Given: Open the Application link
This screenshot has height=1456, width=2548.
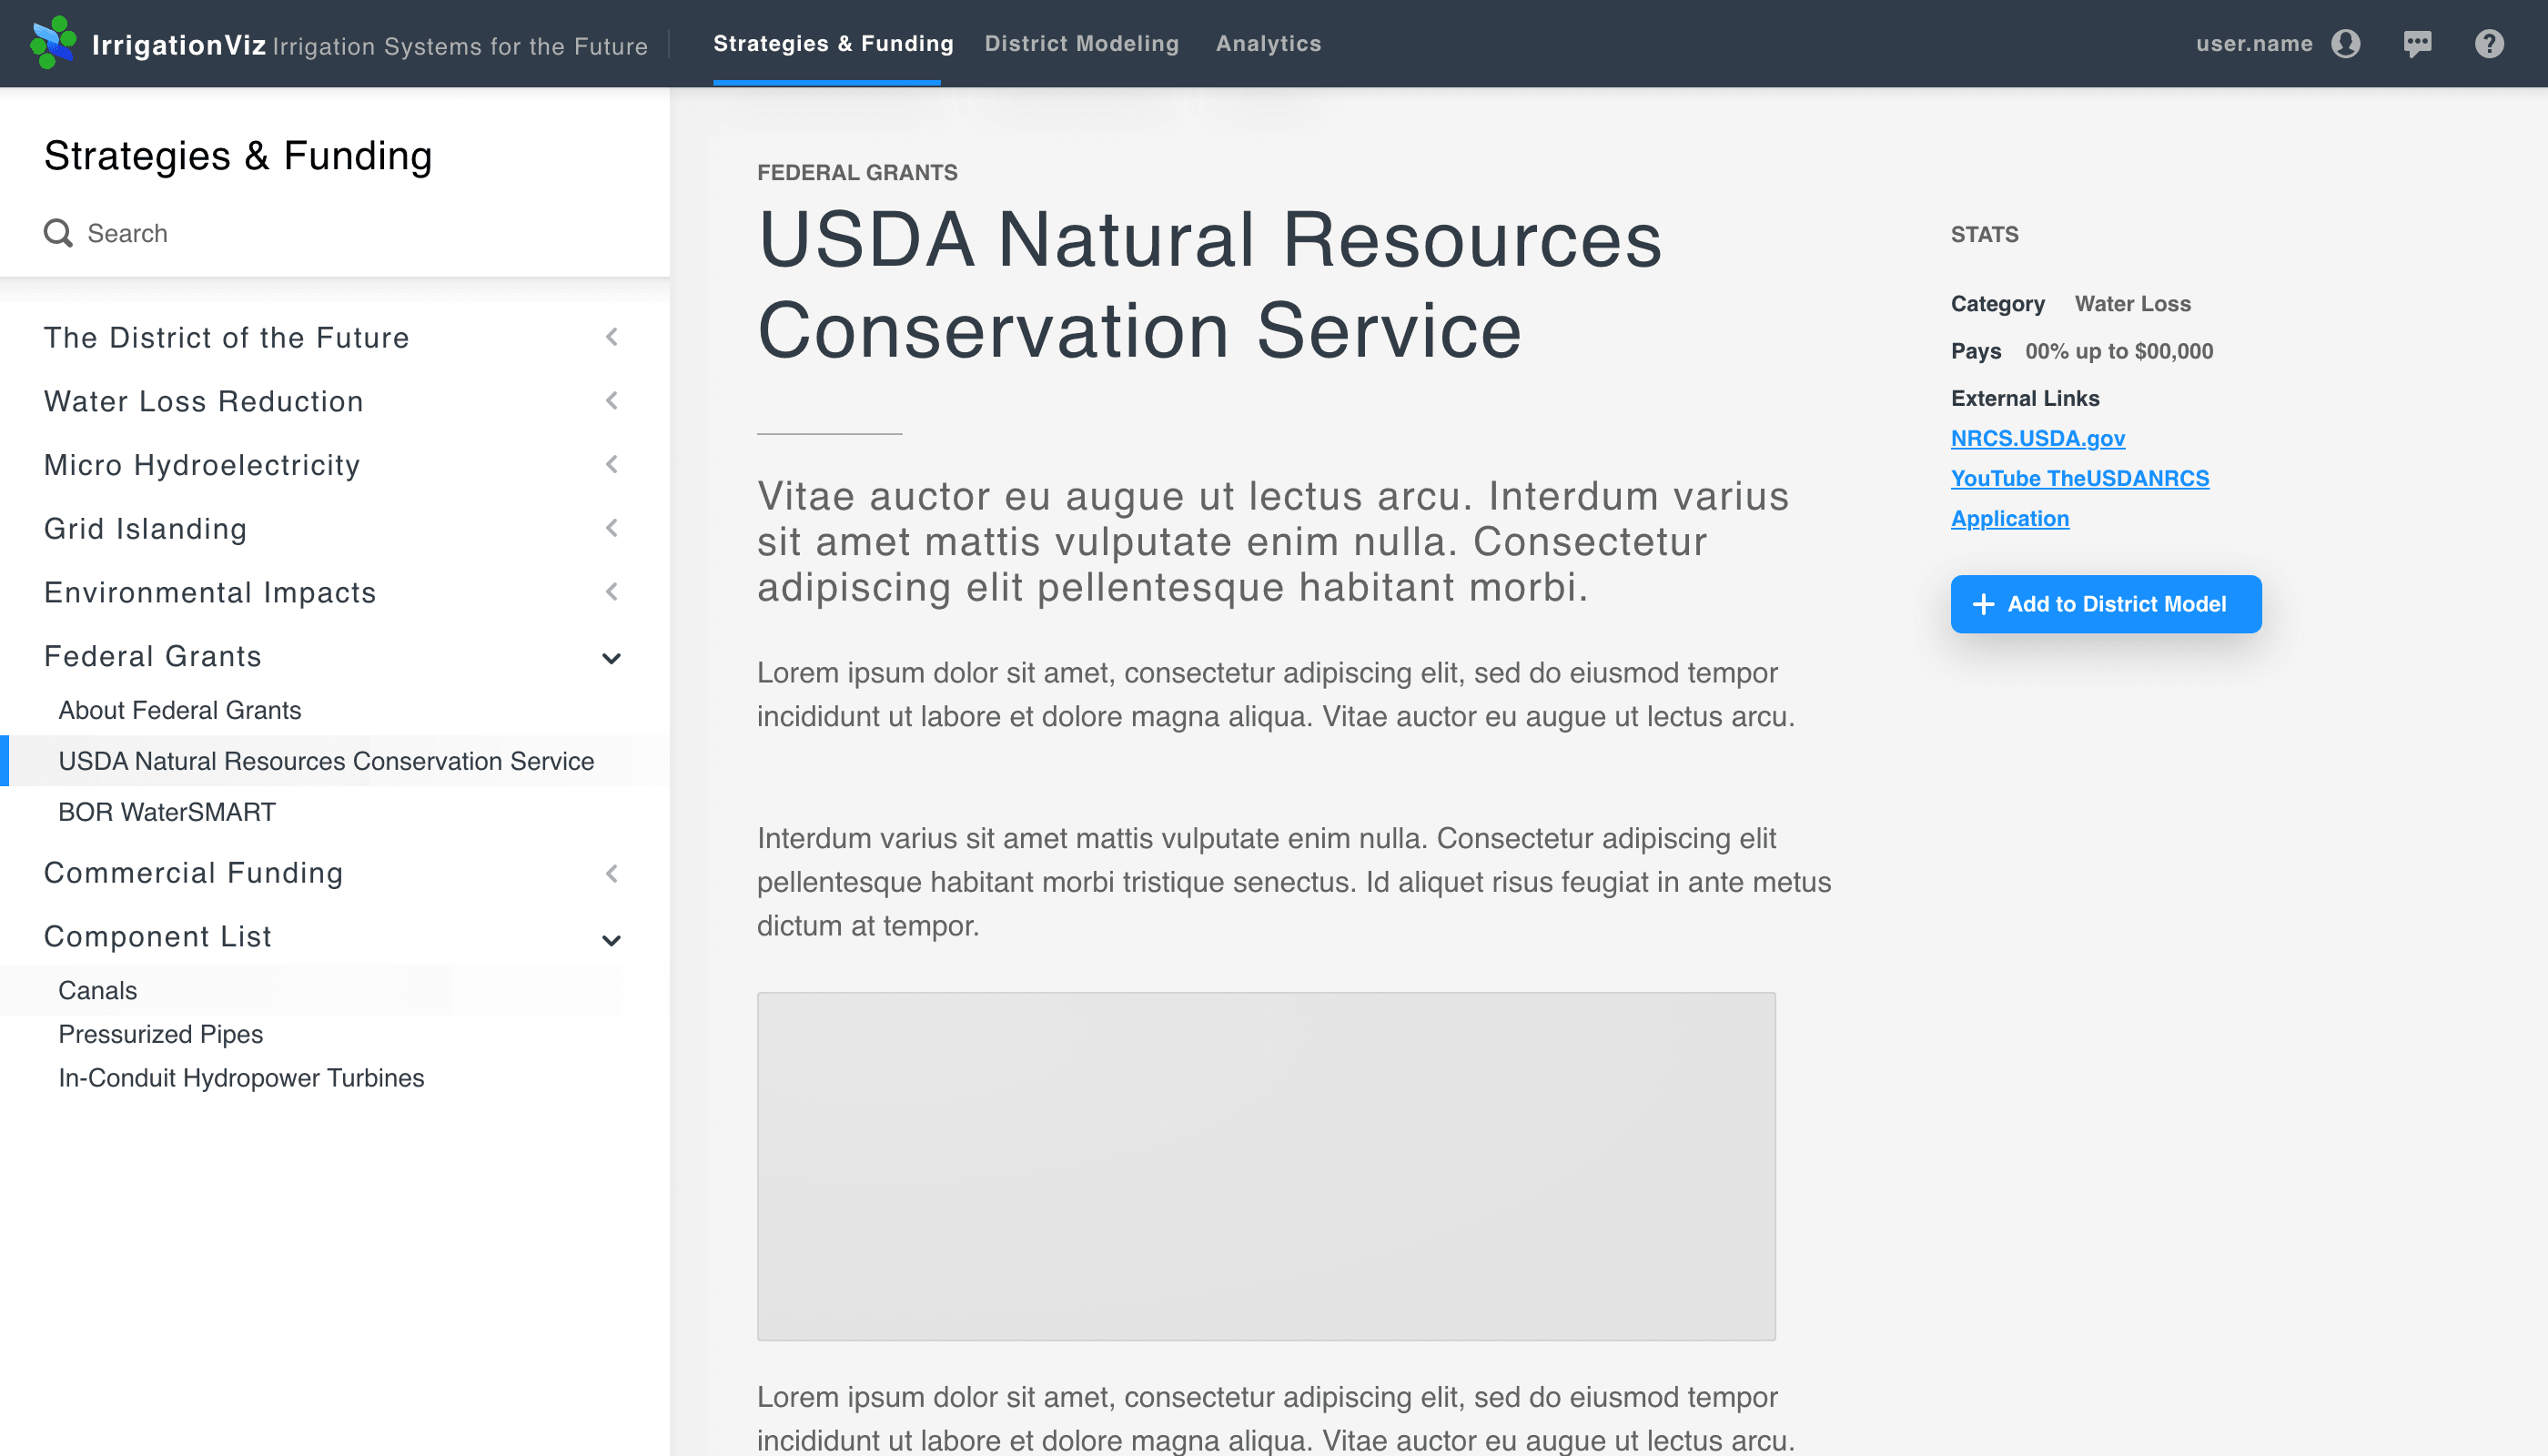Looking at the screenshot, I should point(2009,518).
